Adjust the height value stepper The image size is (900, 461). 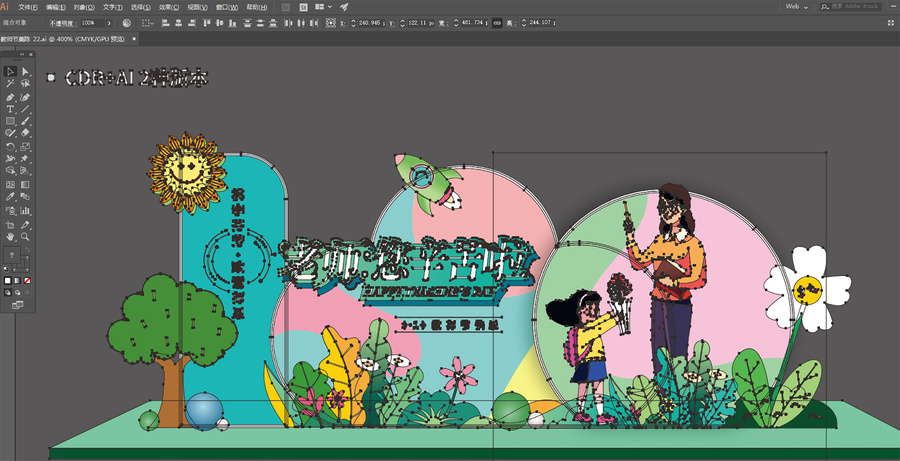pos(523,23)
